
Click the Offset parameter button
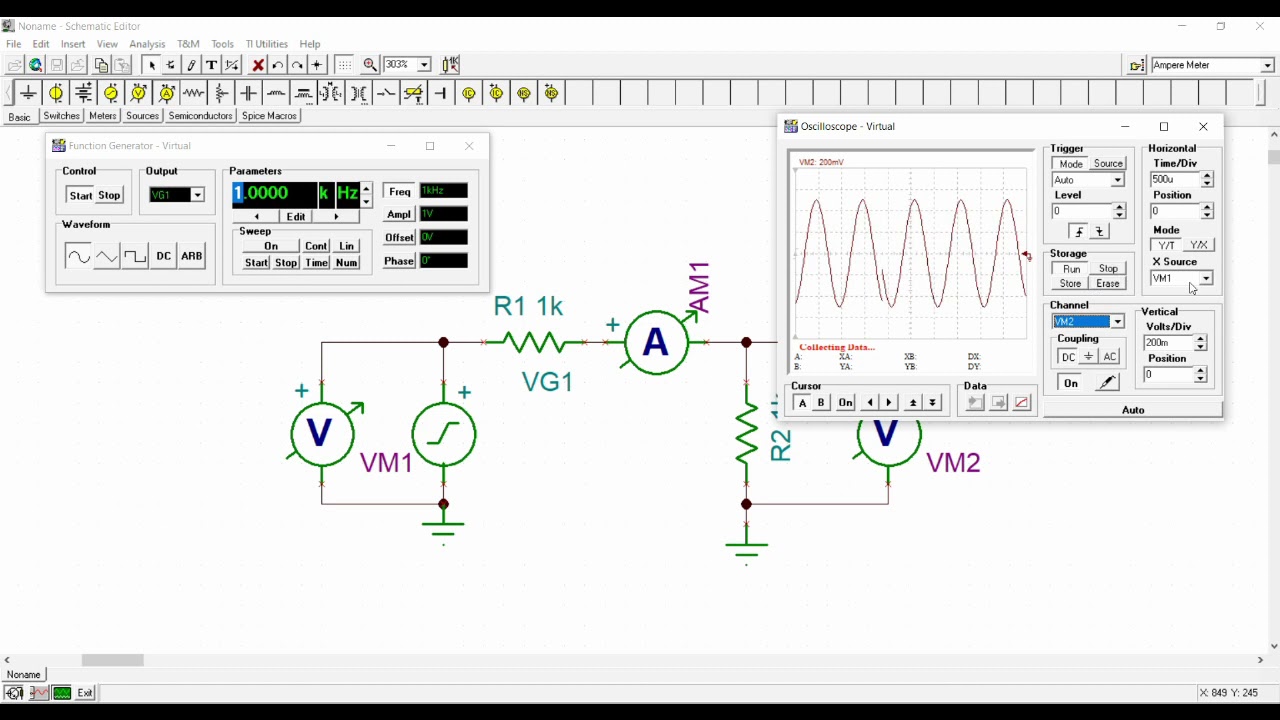tap(399, 237)
